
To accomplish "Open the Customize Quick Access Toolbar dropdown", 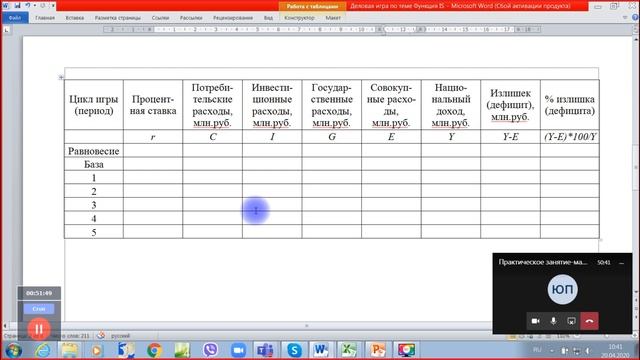I will 53,6.
